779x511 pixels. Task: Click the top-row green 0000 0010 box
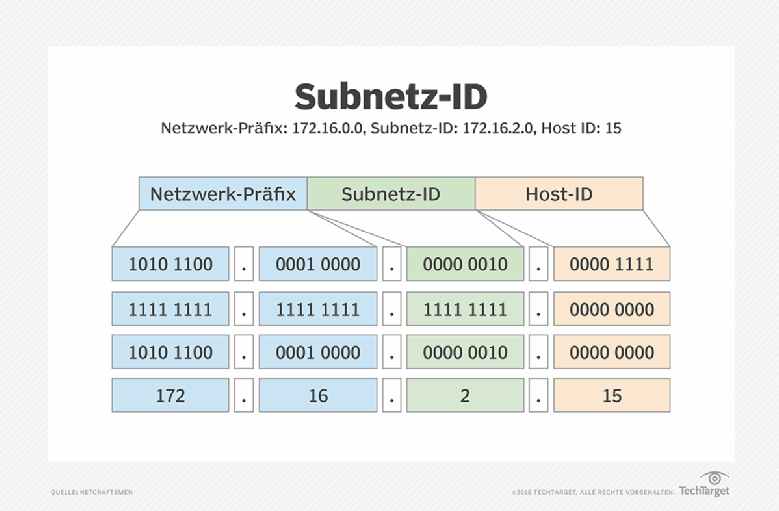pos(465,264)
